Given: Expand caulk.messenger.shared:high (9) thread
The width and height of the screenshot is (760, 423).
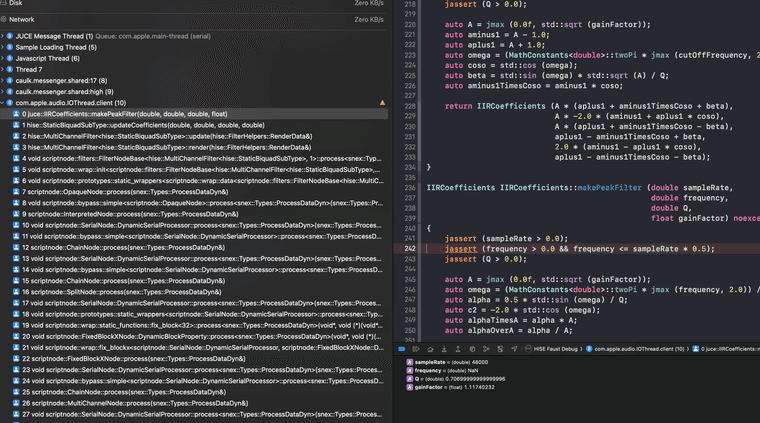Looking at the screenshot, I should tap(2, 92).
